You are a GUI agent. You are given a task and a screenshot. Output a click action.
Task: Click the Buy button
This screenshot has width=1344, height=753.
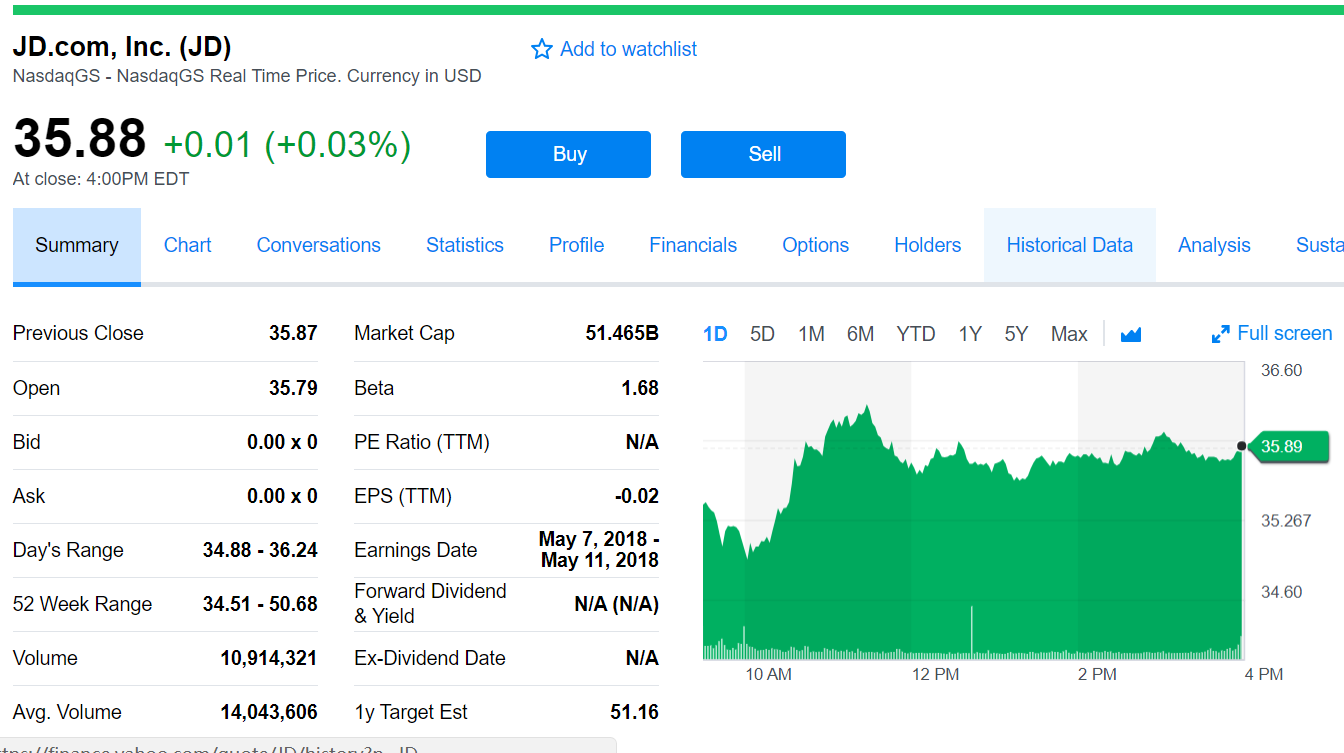tap(568, 154)
